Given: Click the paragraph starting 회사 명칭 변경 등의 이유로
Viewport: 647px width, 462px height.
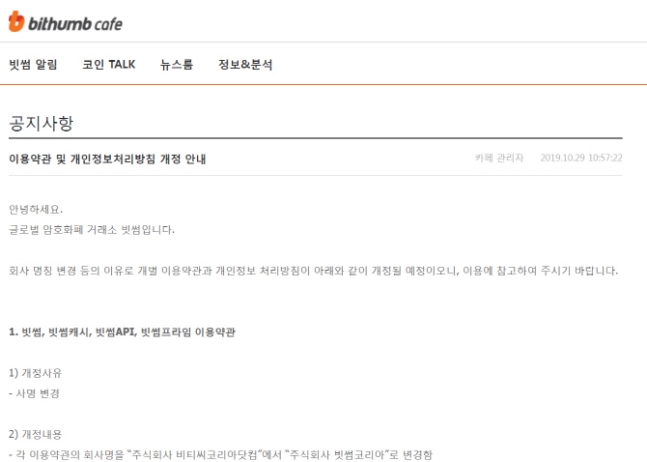Looking at the screenshot, I should pos(314,271).
